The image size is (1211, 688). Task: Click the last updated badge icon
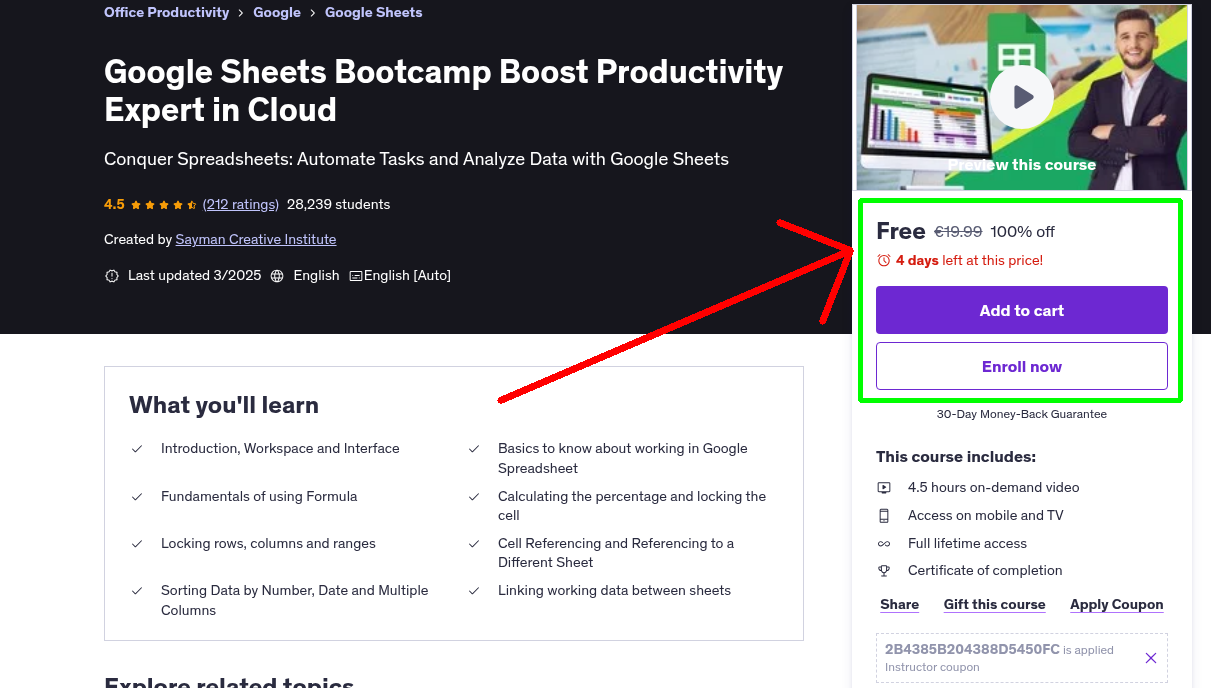(x=112, y=276)
